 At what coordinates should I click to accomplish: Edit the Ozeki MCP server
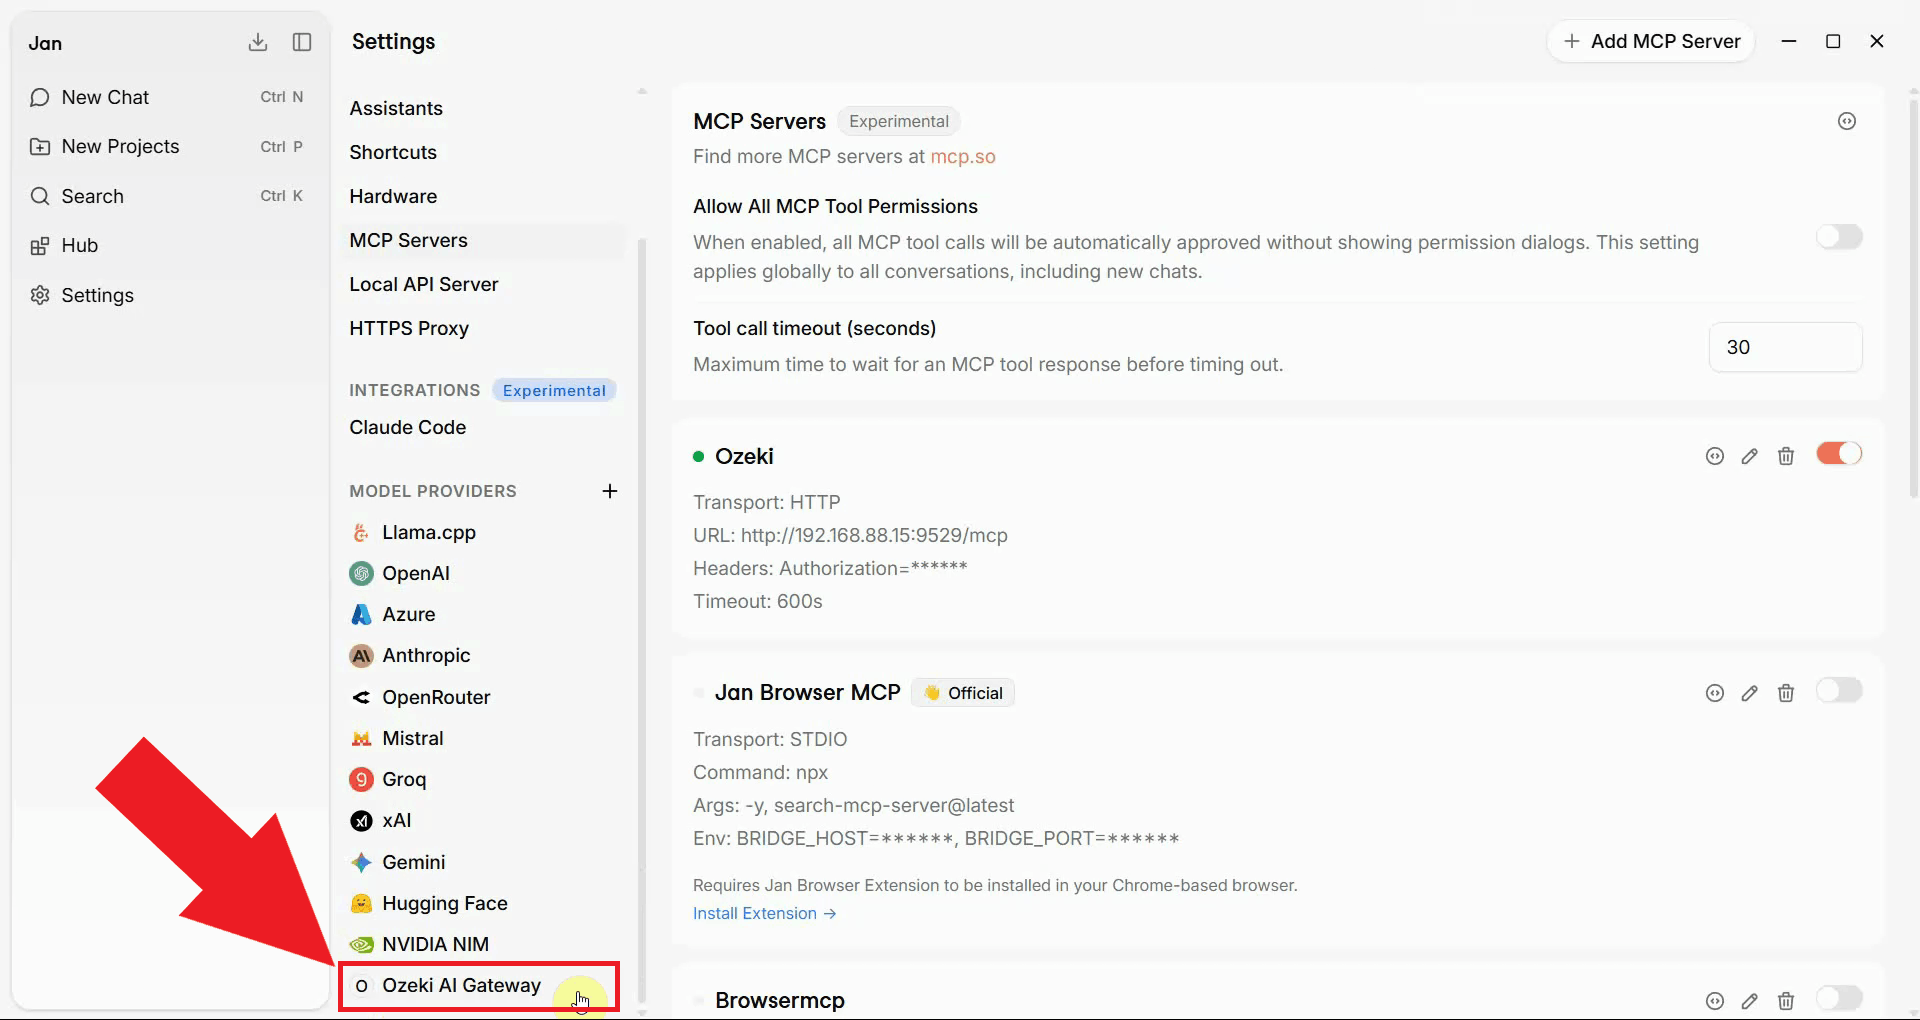[x=1750, y=456]
